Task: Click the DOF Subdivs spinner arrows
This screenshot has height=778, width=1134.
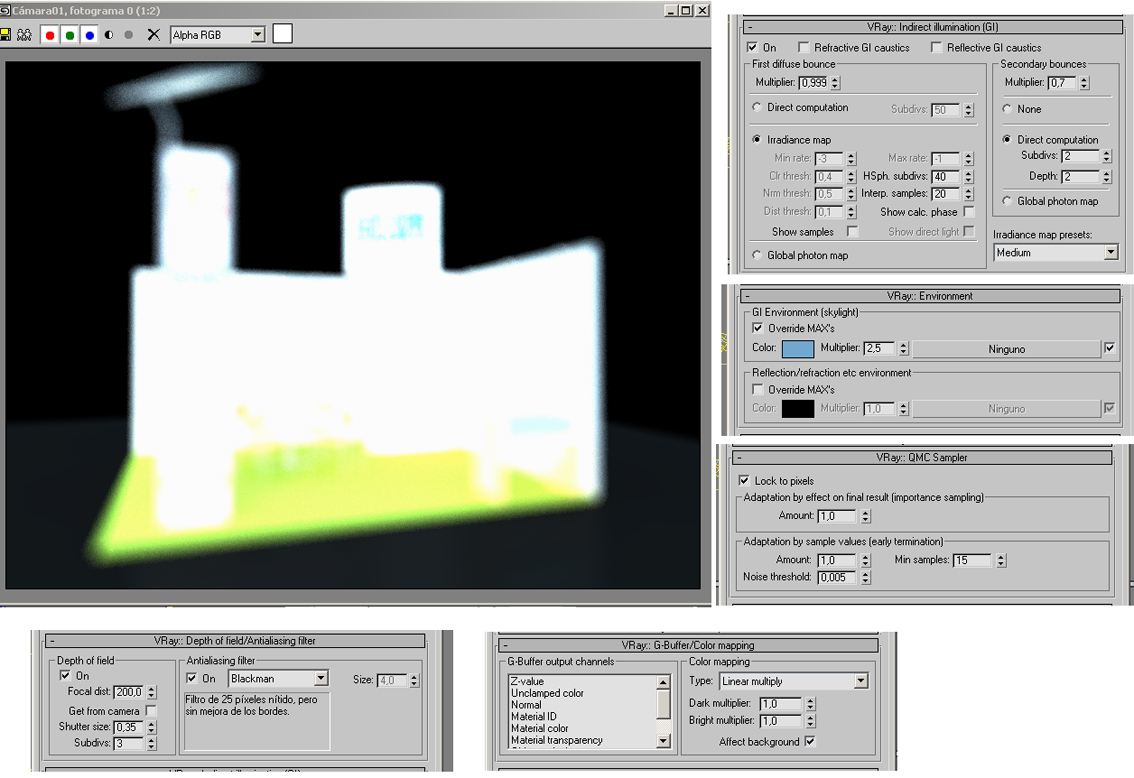Action: pos(151,743)
